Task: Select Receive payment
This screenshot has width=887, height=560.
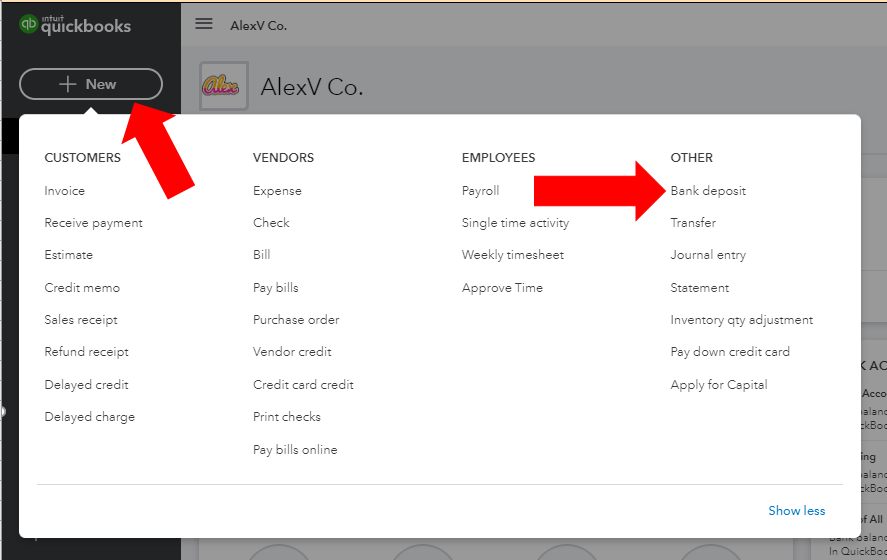Action: [x=93, y=223]
